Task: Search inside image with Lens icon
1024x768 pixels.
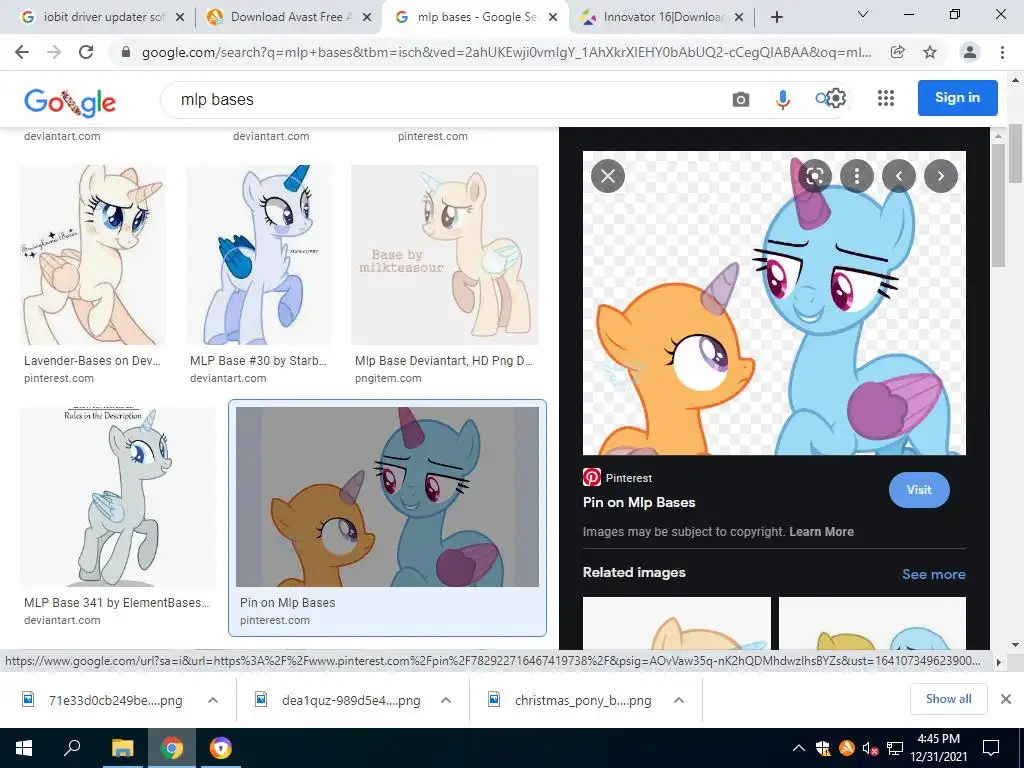Action: point(814,176)
